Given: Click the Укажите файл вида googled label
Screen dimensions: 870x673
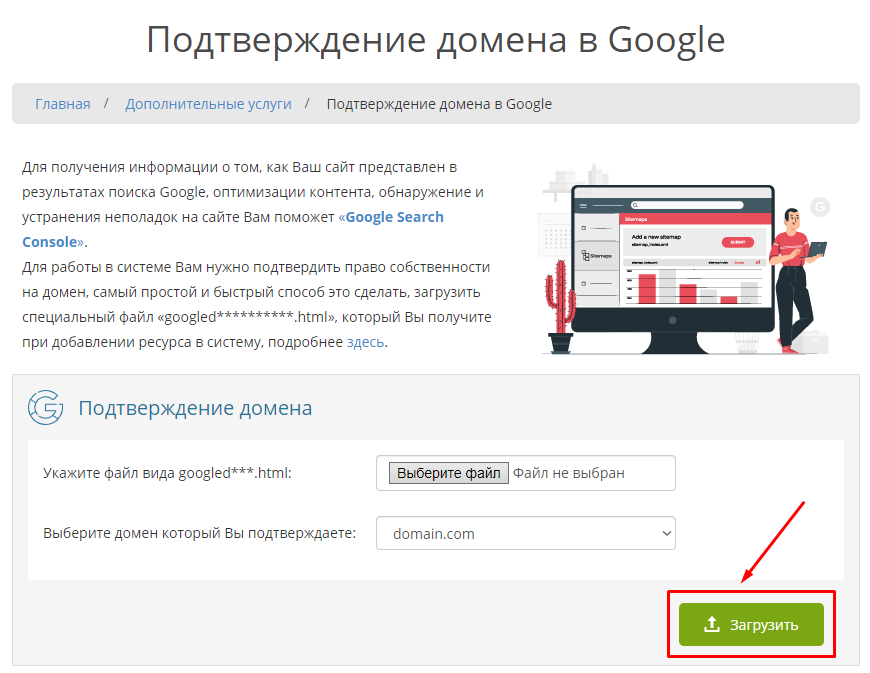Looking at the screenshot, I should pyautogui.click(x=167, y=473).
